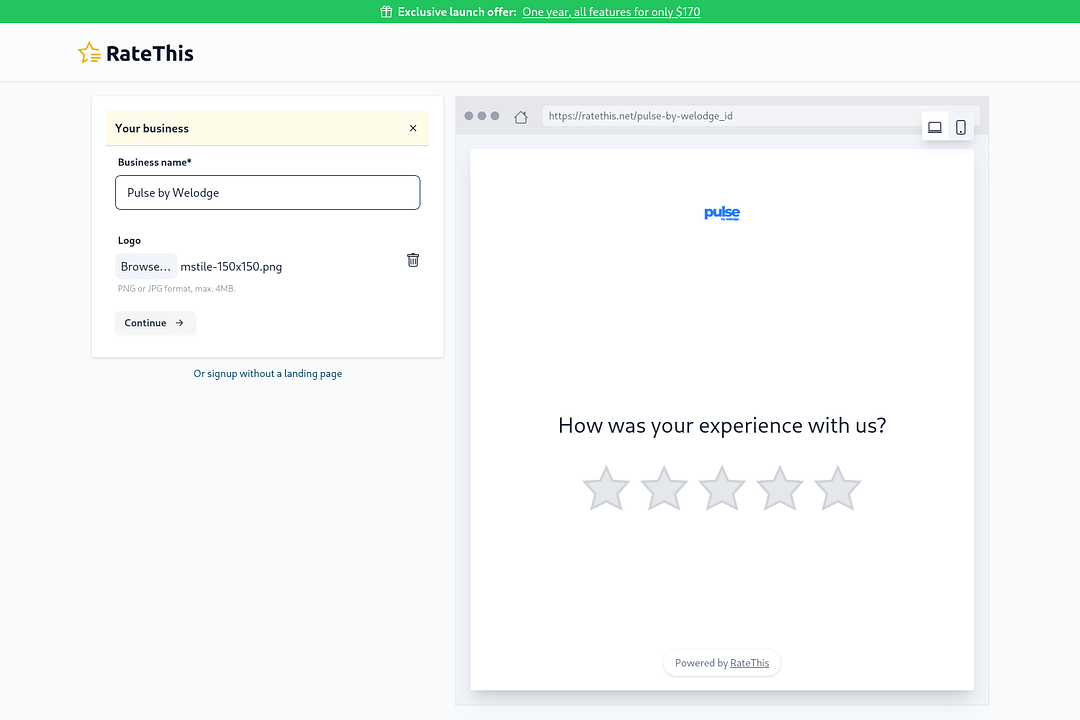Close the Your business panel
Image resolution: width=1080 pixels, height=720 pixels.
[413, 128]
